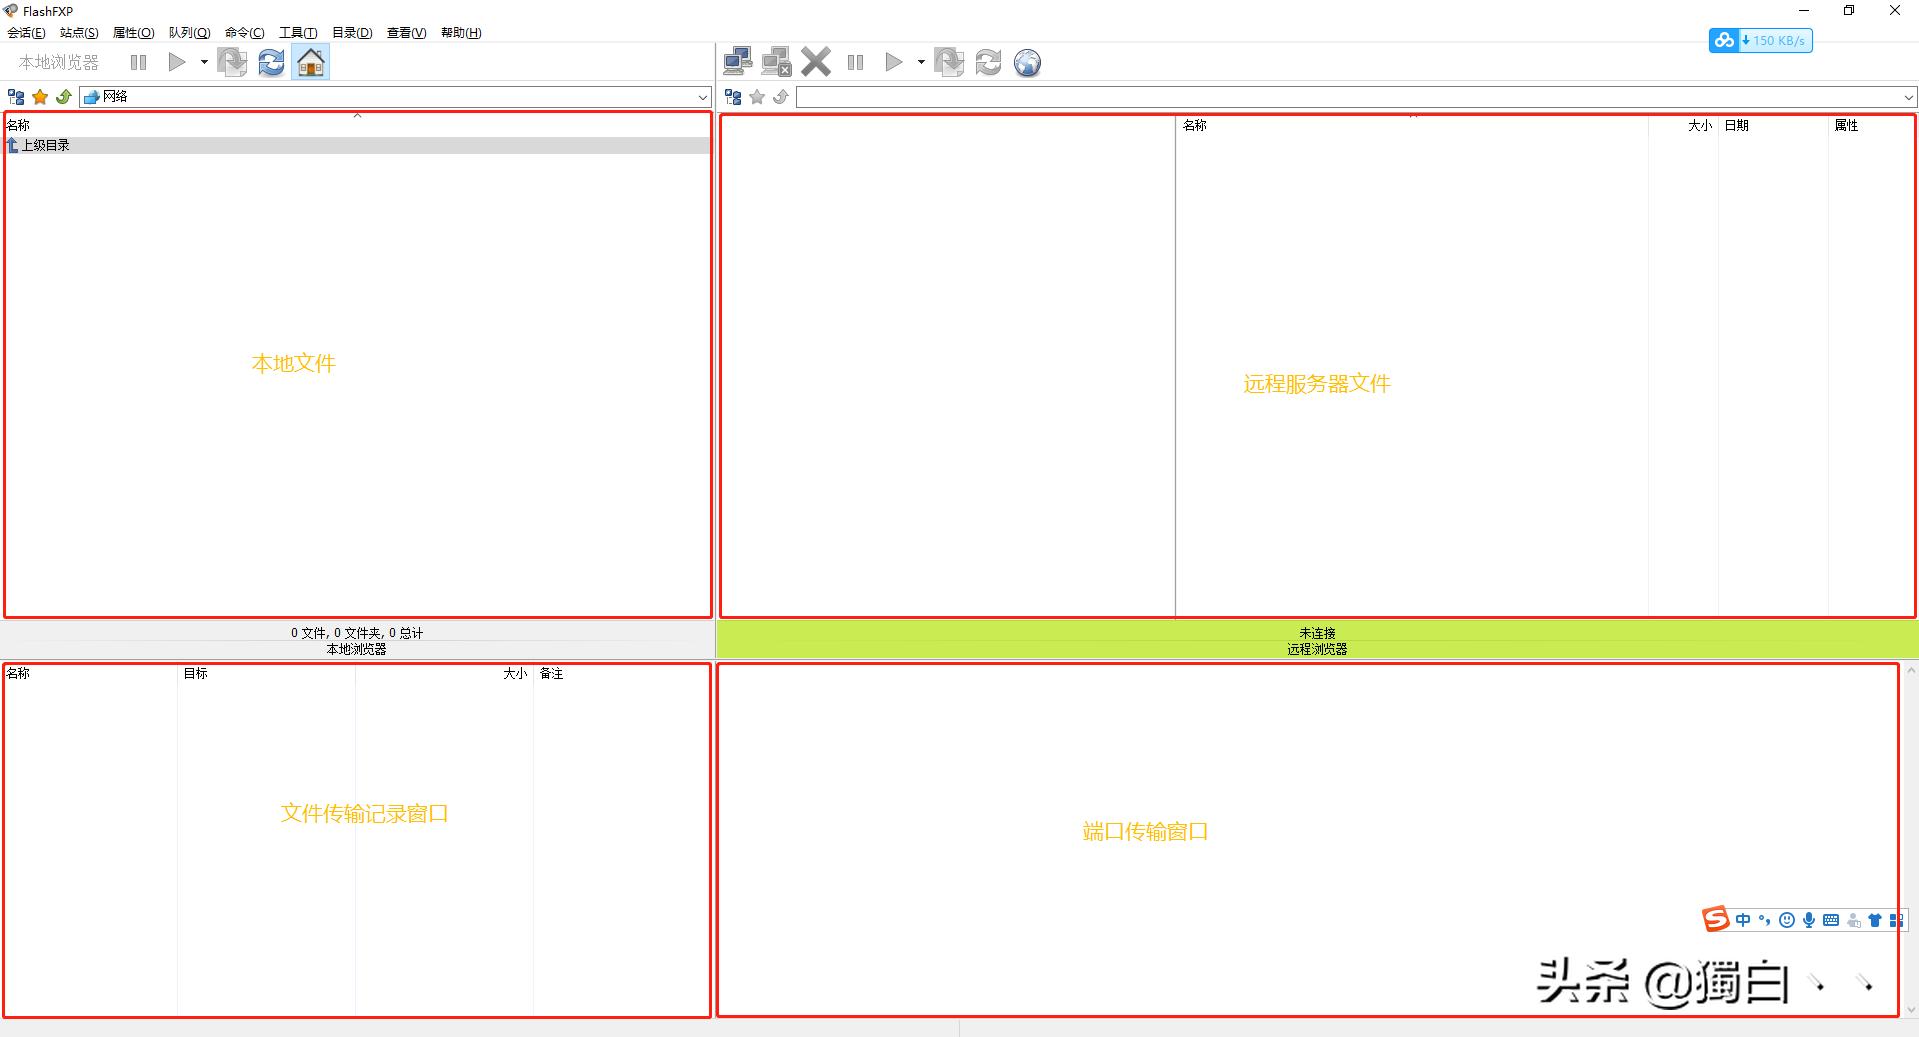Open the 属性(O) menu
The image size is (1919, 1037).
134,33
